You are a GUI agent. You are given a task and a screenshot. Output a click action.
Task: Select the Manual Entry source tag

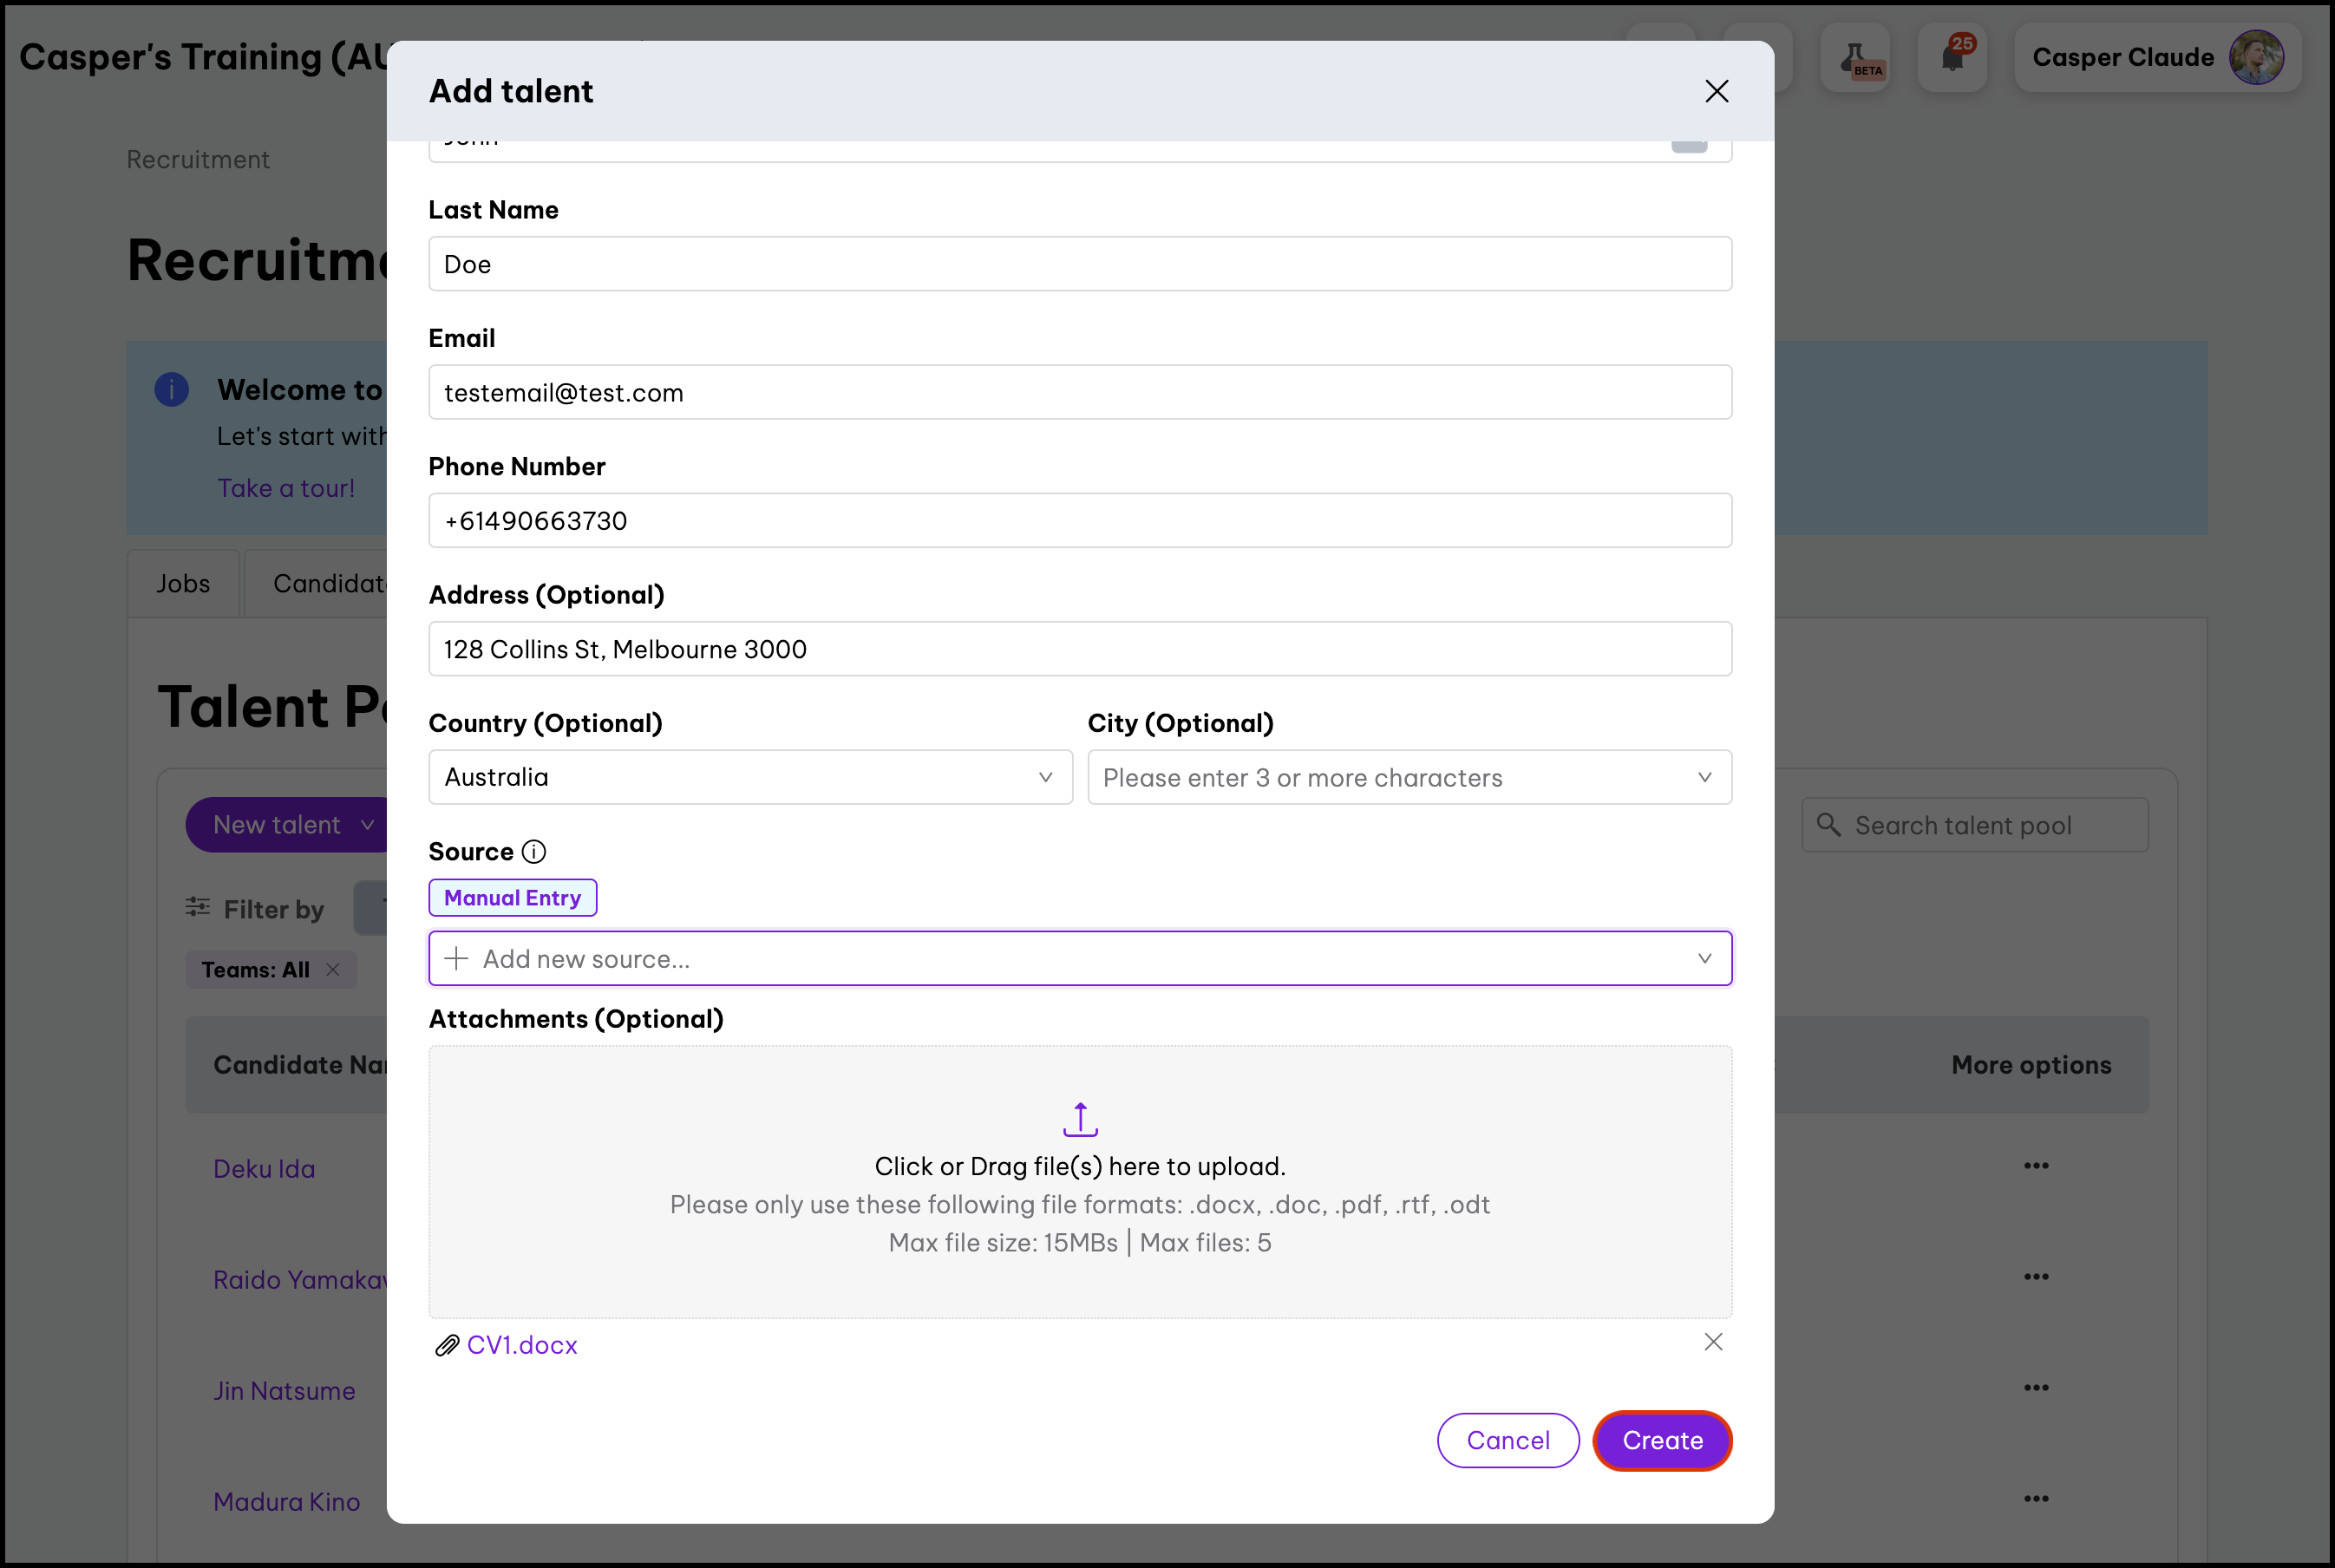tap(512, 898)
